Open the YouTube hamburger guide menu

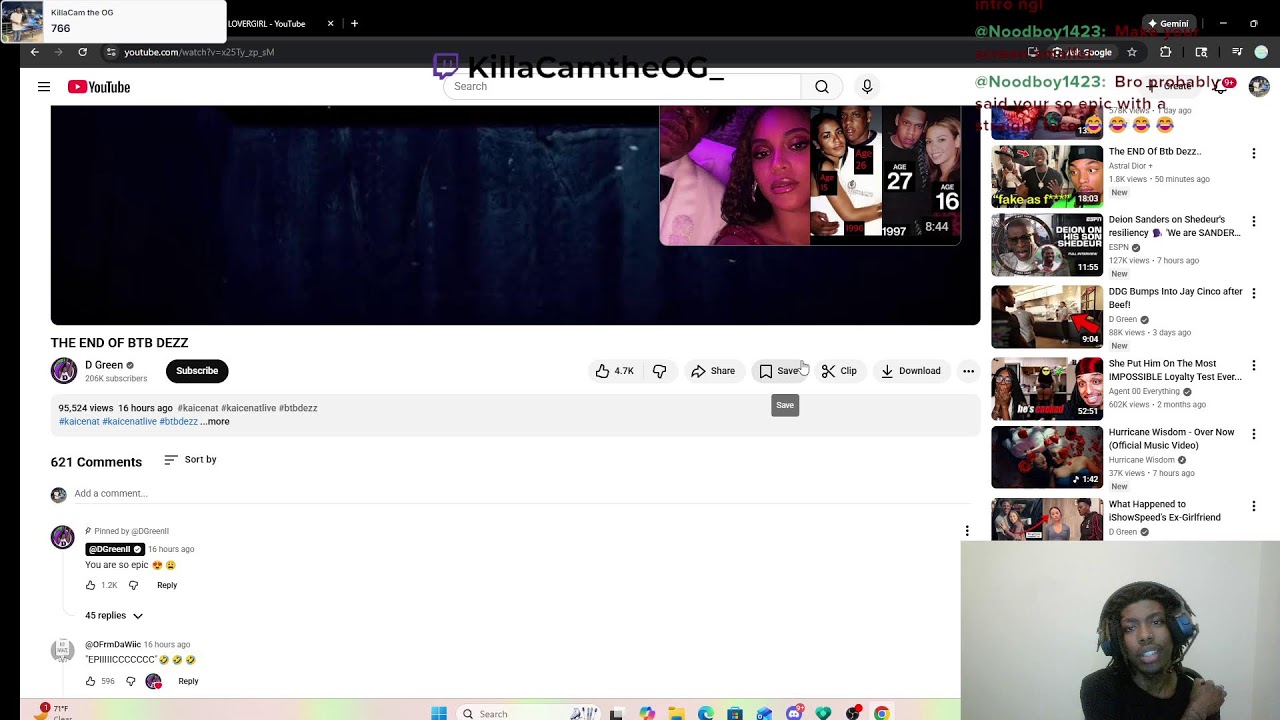pos(44,87)
